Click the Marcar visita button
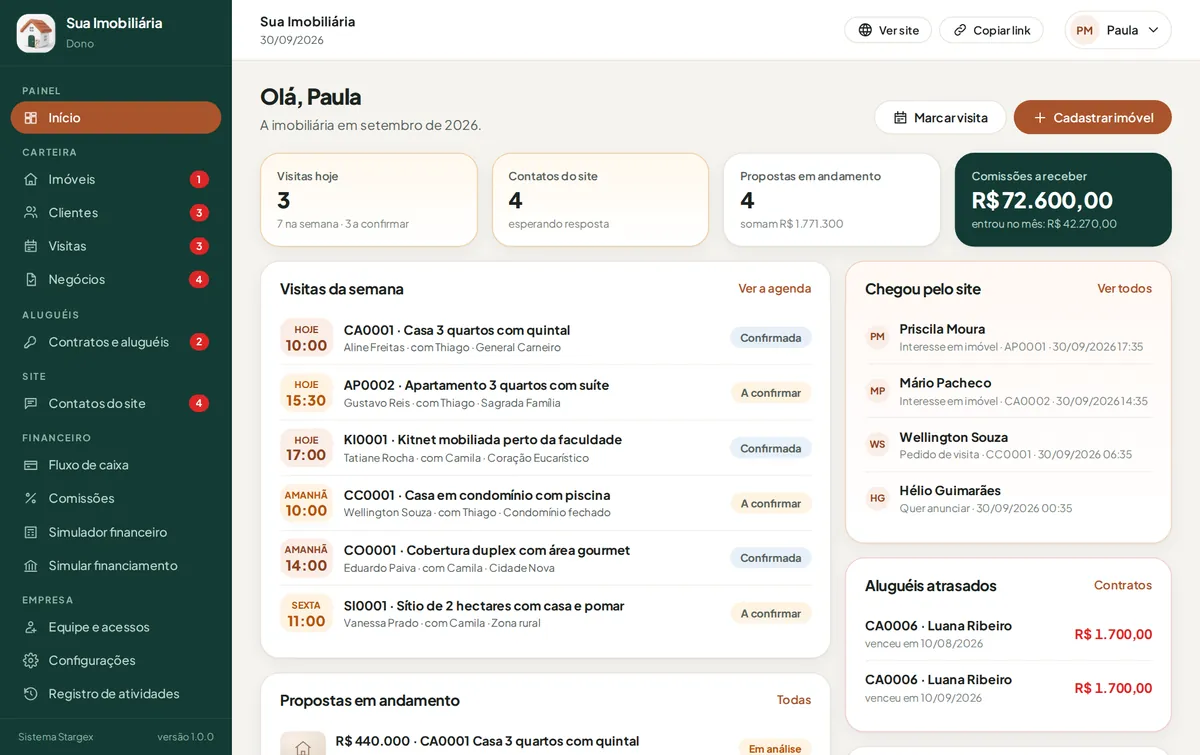The image size is (1200, 755). (940, 118)
